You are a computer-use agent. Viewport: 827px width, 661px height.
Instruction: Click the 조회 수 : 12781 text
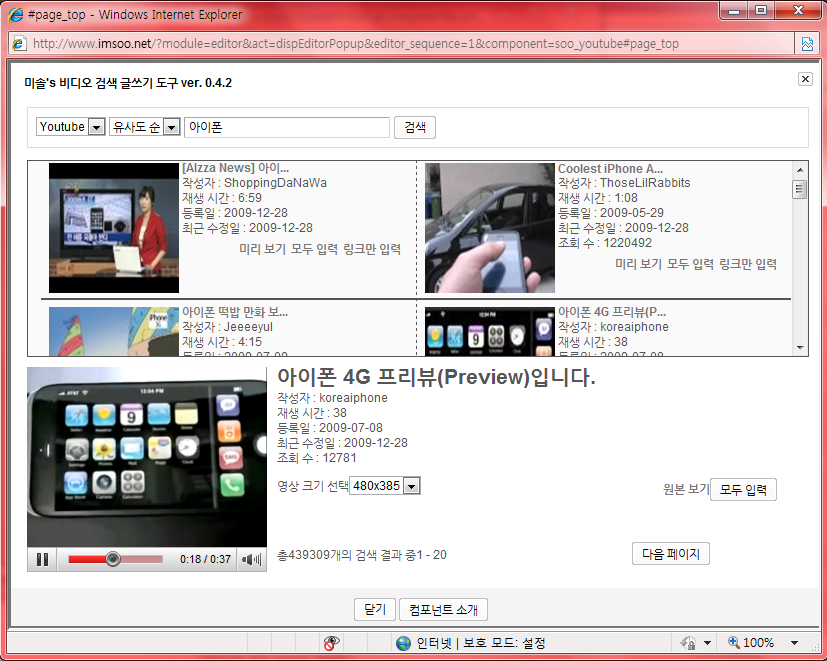[x=316, y=457]
